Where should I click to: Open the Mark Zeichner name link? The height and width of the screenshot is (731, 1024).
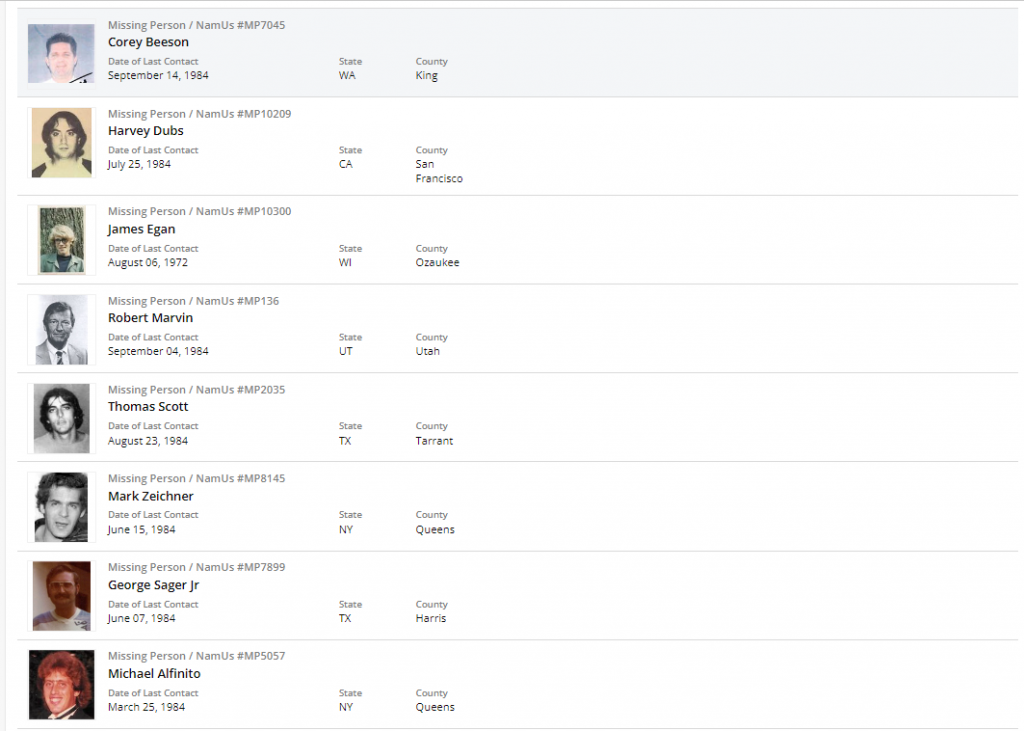tap(151, 496)
